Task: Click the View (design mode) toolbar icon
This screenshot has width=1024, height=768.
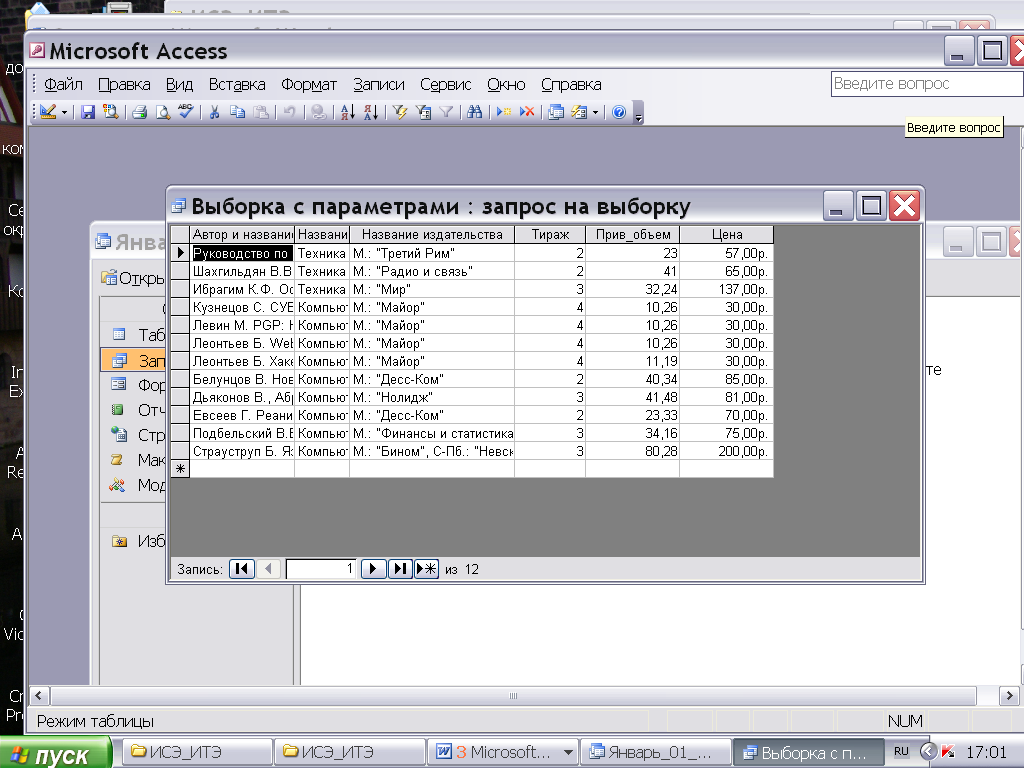Action: 48,112
